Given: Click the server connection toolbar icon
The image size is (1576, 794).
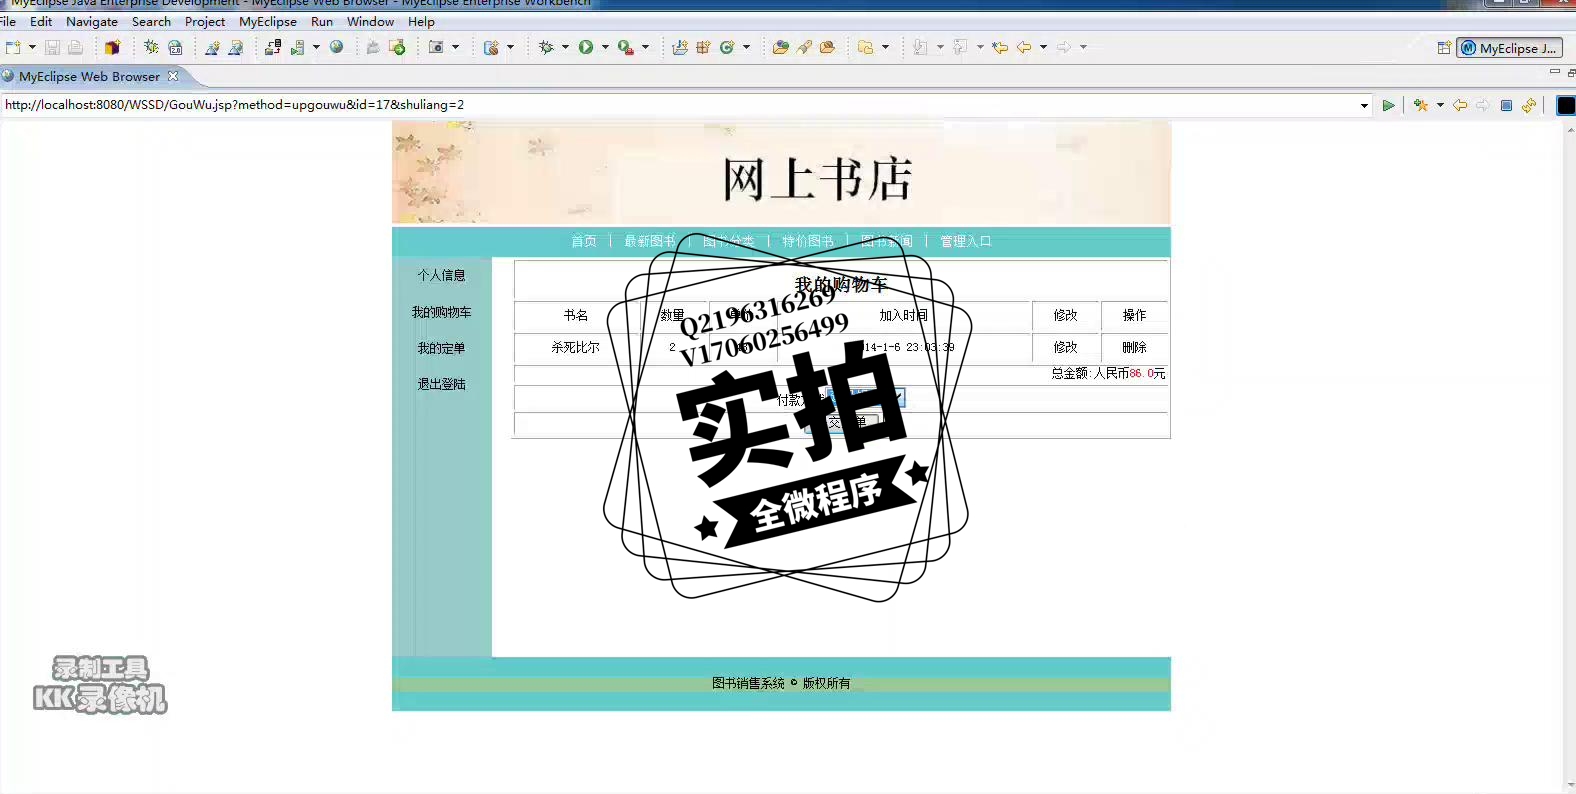Looking at the screenshot, I should [x=272, y=47].
